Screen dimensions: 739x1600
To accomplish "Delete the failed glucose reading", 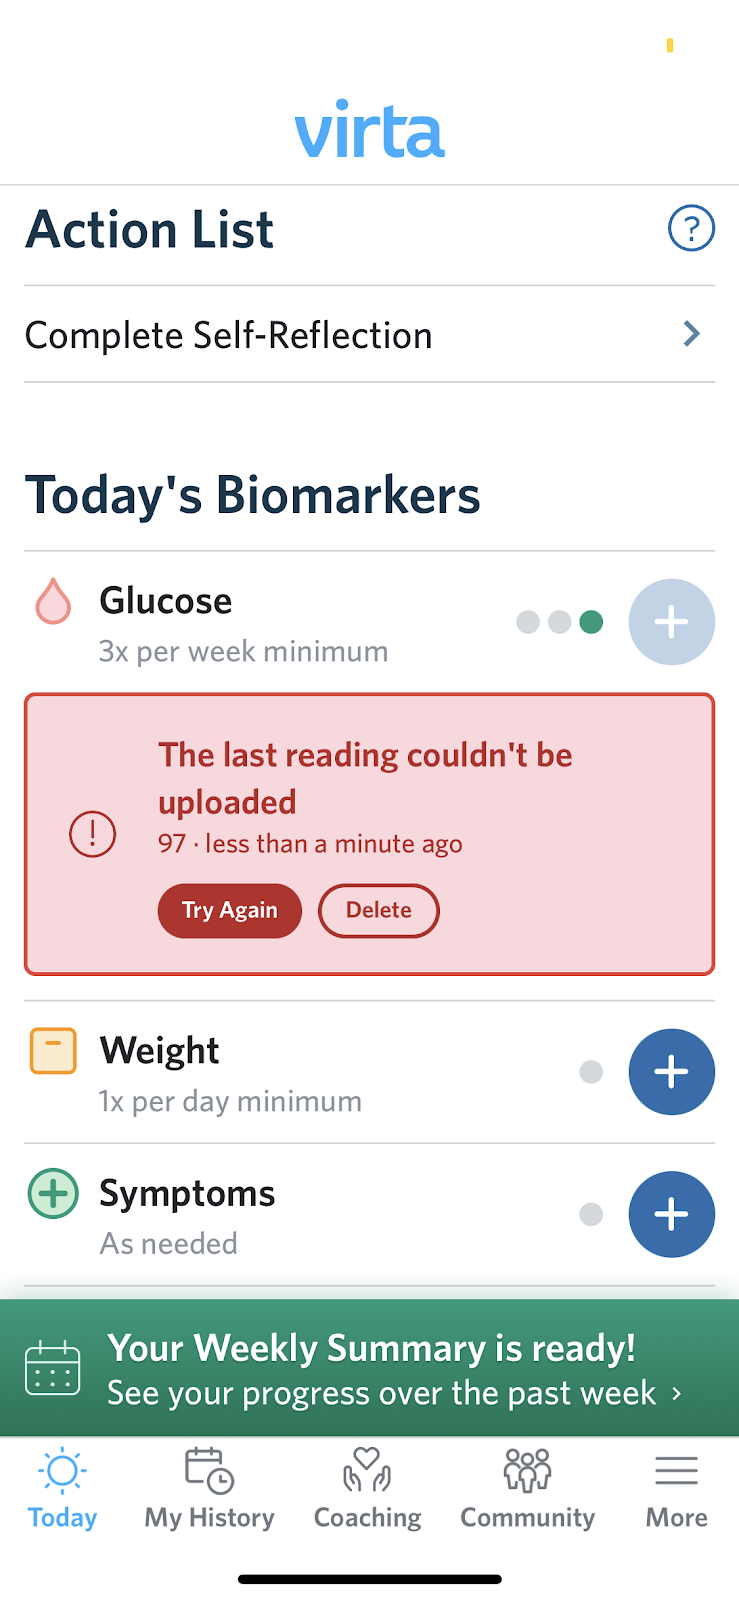I will [x=378, y=910].
